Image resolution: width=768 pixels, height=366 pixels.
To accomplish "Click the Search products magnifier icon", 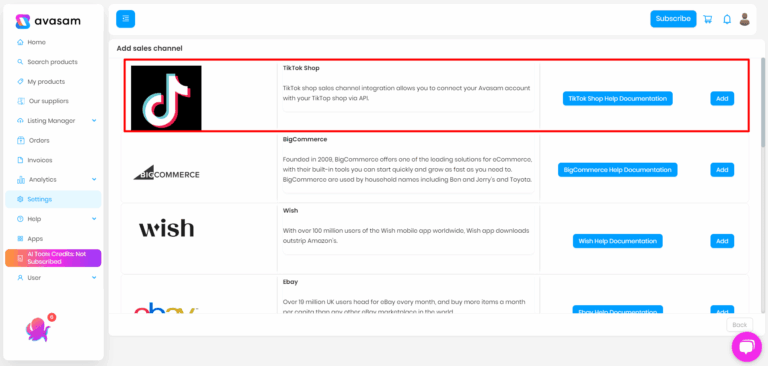I will 20,62.
